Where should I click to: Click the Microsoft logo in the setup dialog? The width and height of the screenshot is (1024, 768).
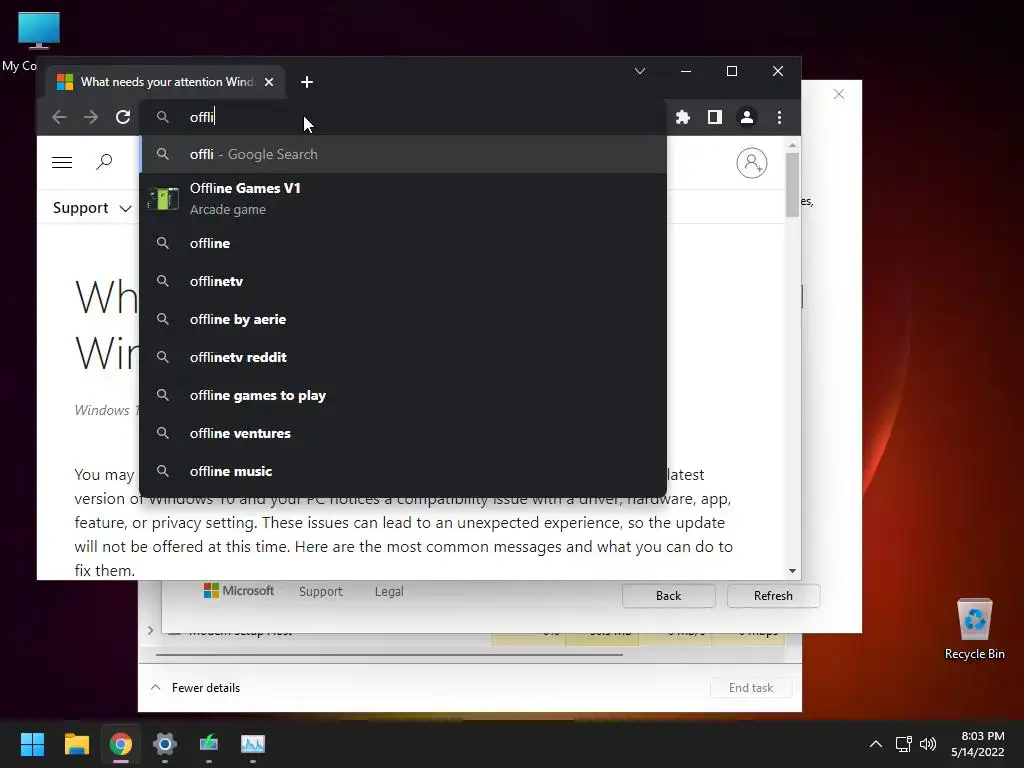[239, 591]
